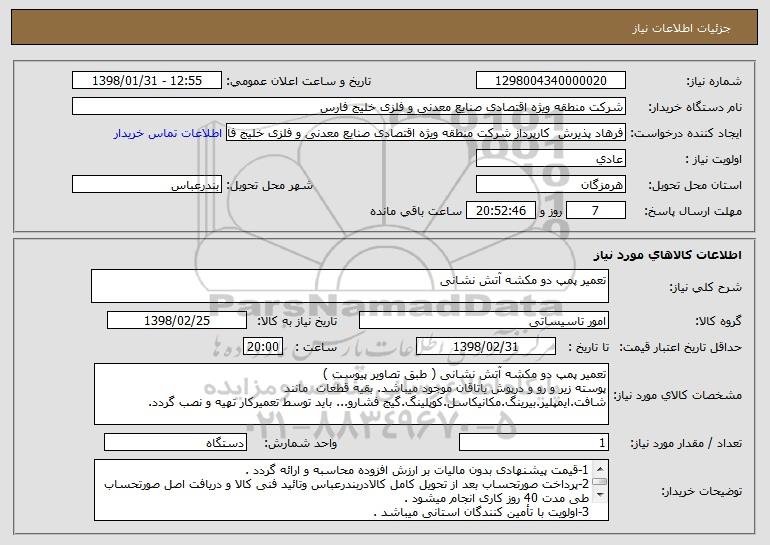Click the label اولویت نیاز

coord(714,160)
